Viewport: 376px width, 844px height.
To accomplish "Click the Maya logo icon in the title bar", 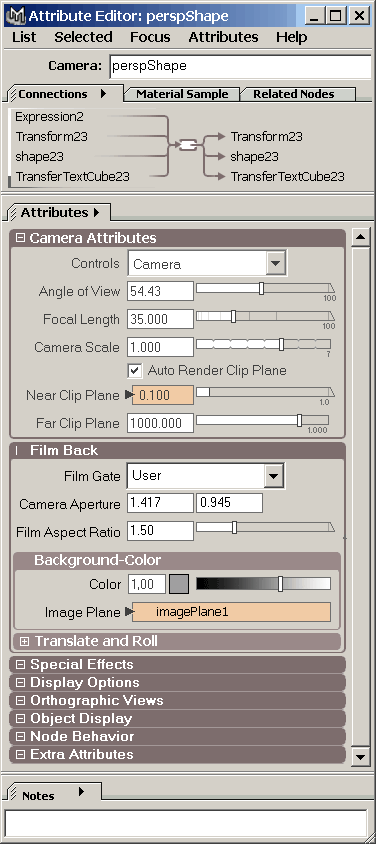I will pyautogui.click(x=15, y=16).
